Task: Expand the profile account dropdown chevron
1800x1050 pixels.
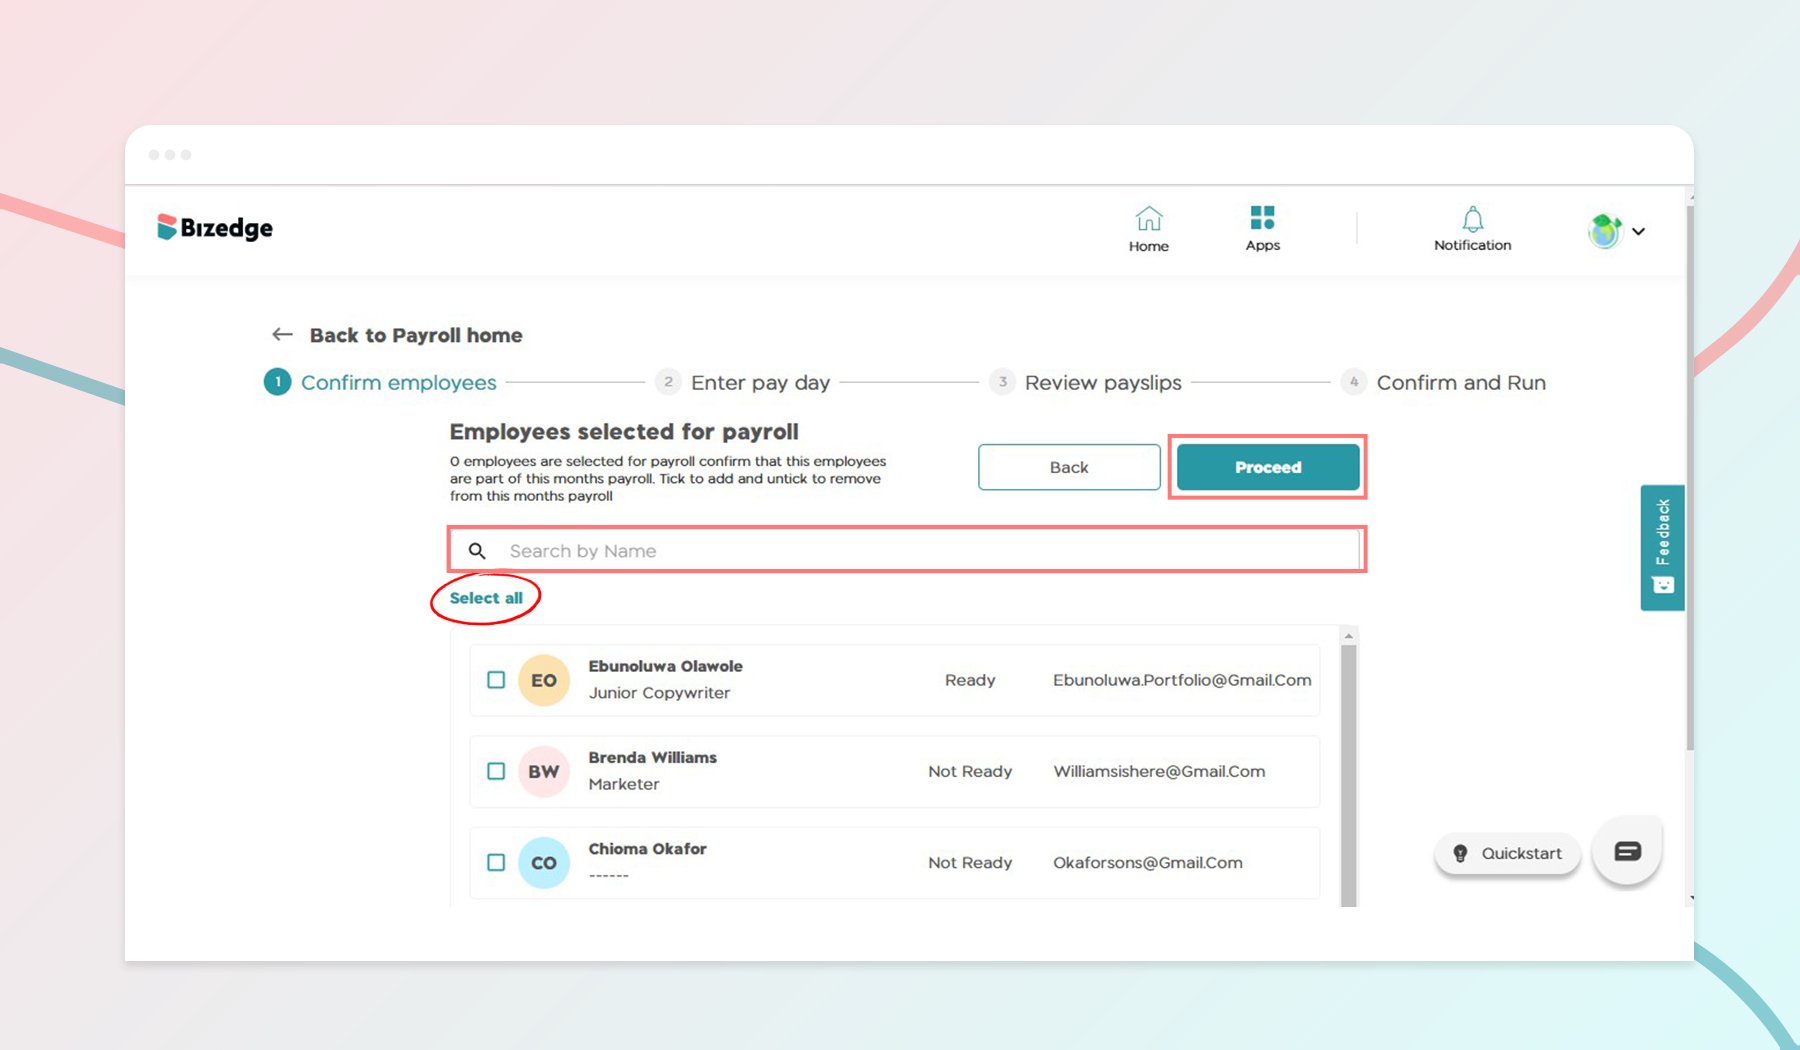Action: [1640, 232]
